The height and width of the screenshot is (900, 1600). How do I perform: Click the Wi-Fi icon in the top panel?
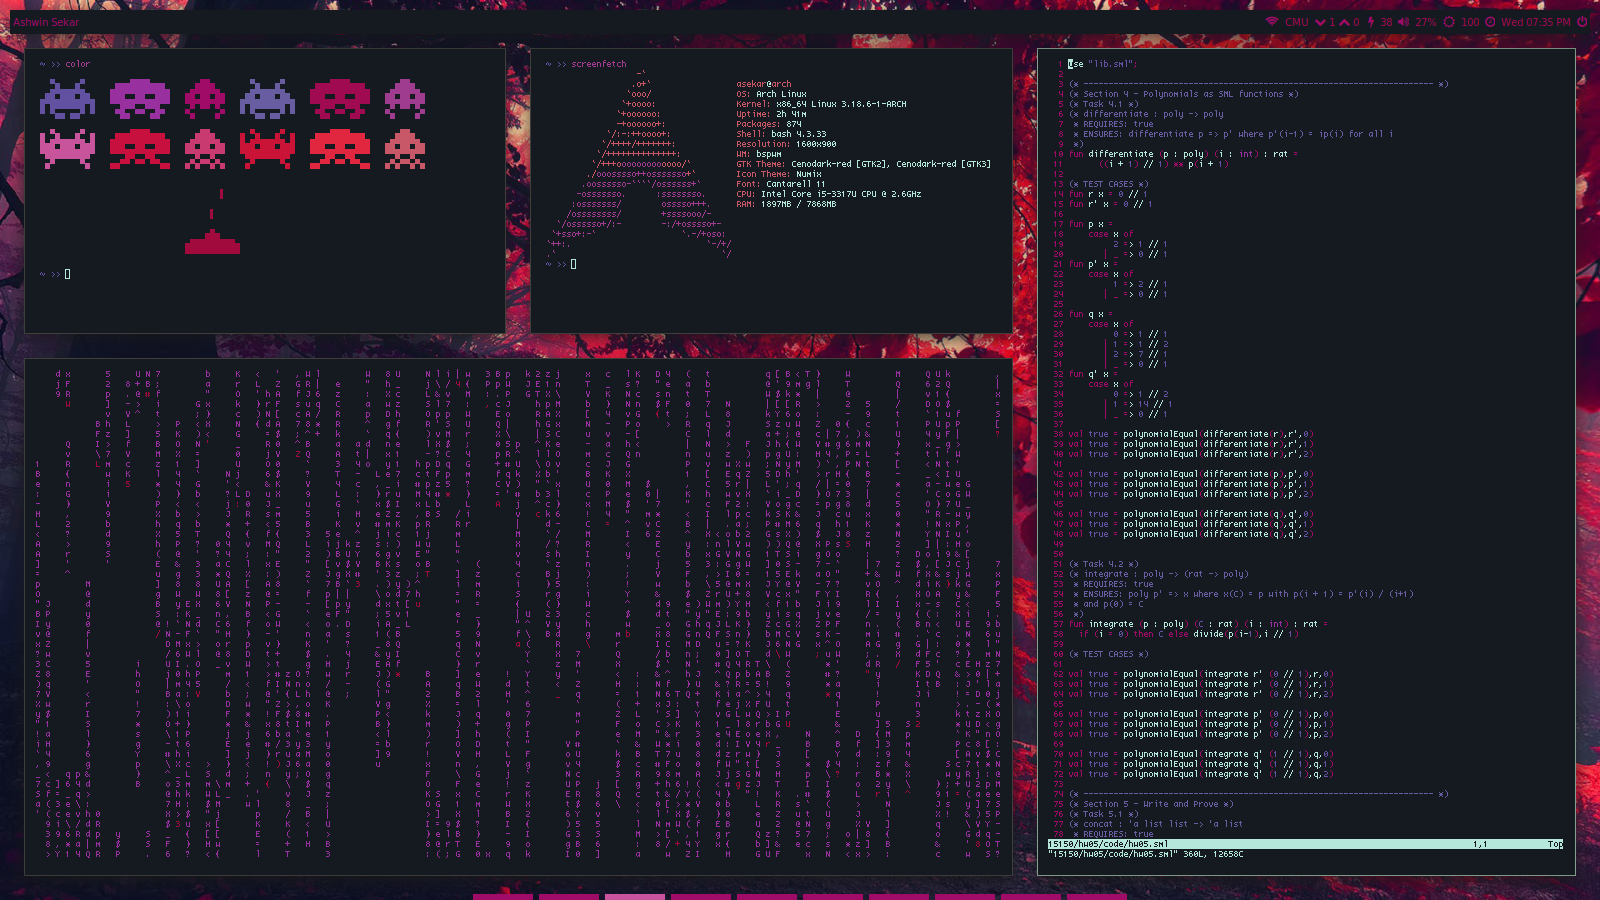click(x=1272, y=21)
